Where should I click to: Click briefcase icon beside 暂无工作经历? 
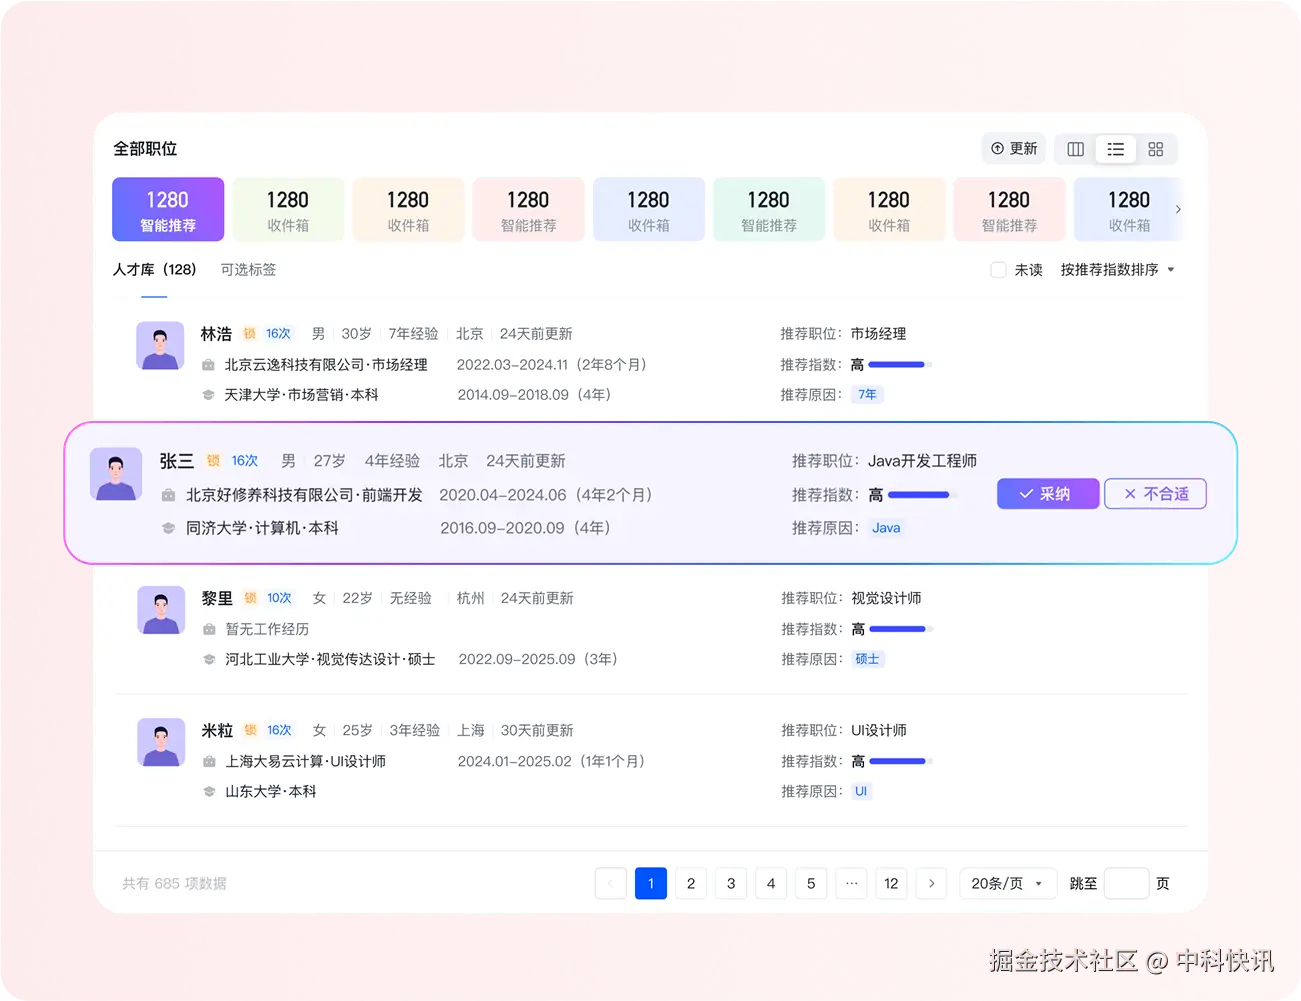(x=209, y=629)
